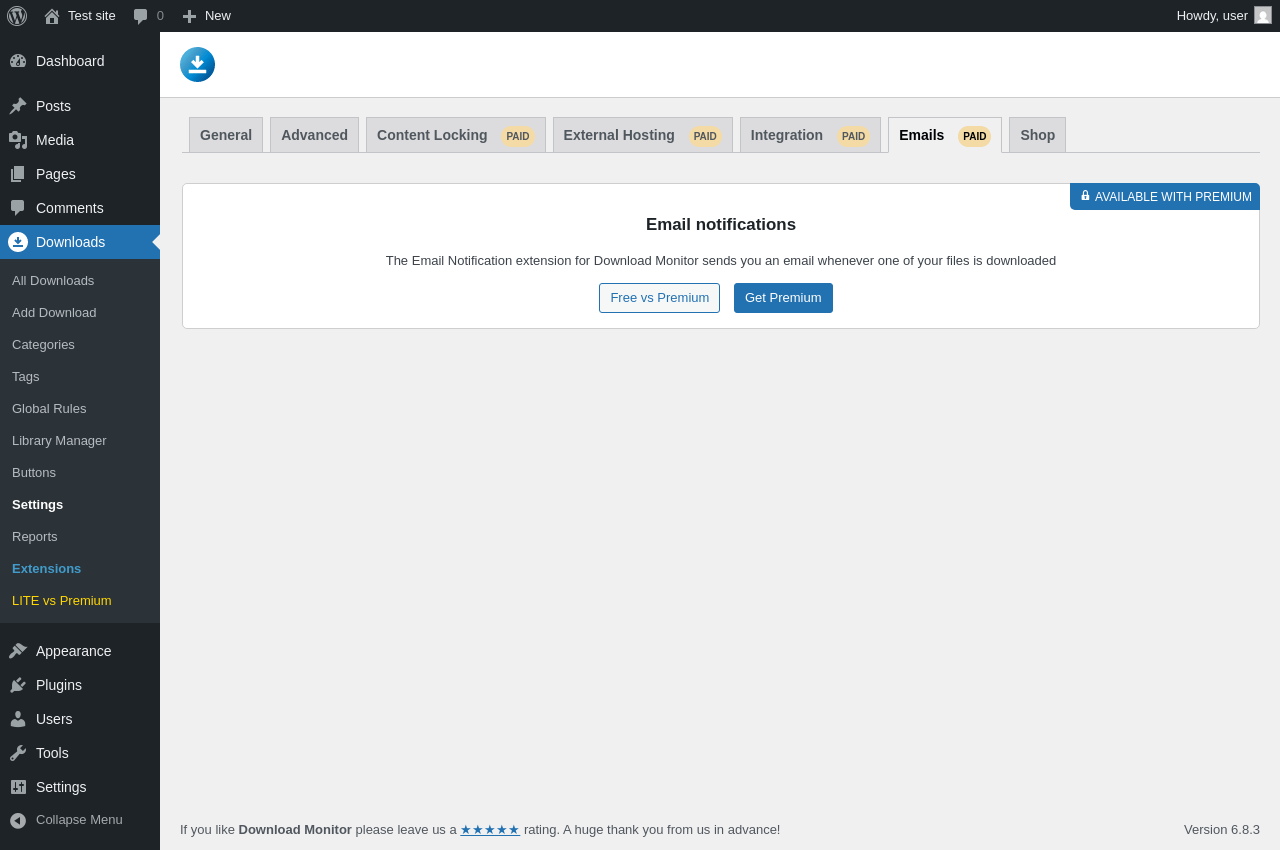Click the Plugins plug icon
Screen dimensions: 1280x850
pyautogui.click(x=18, y=685)
